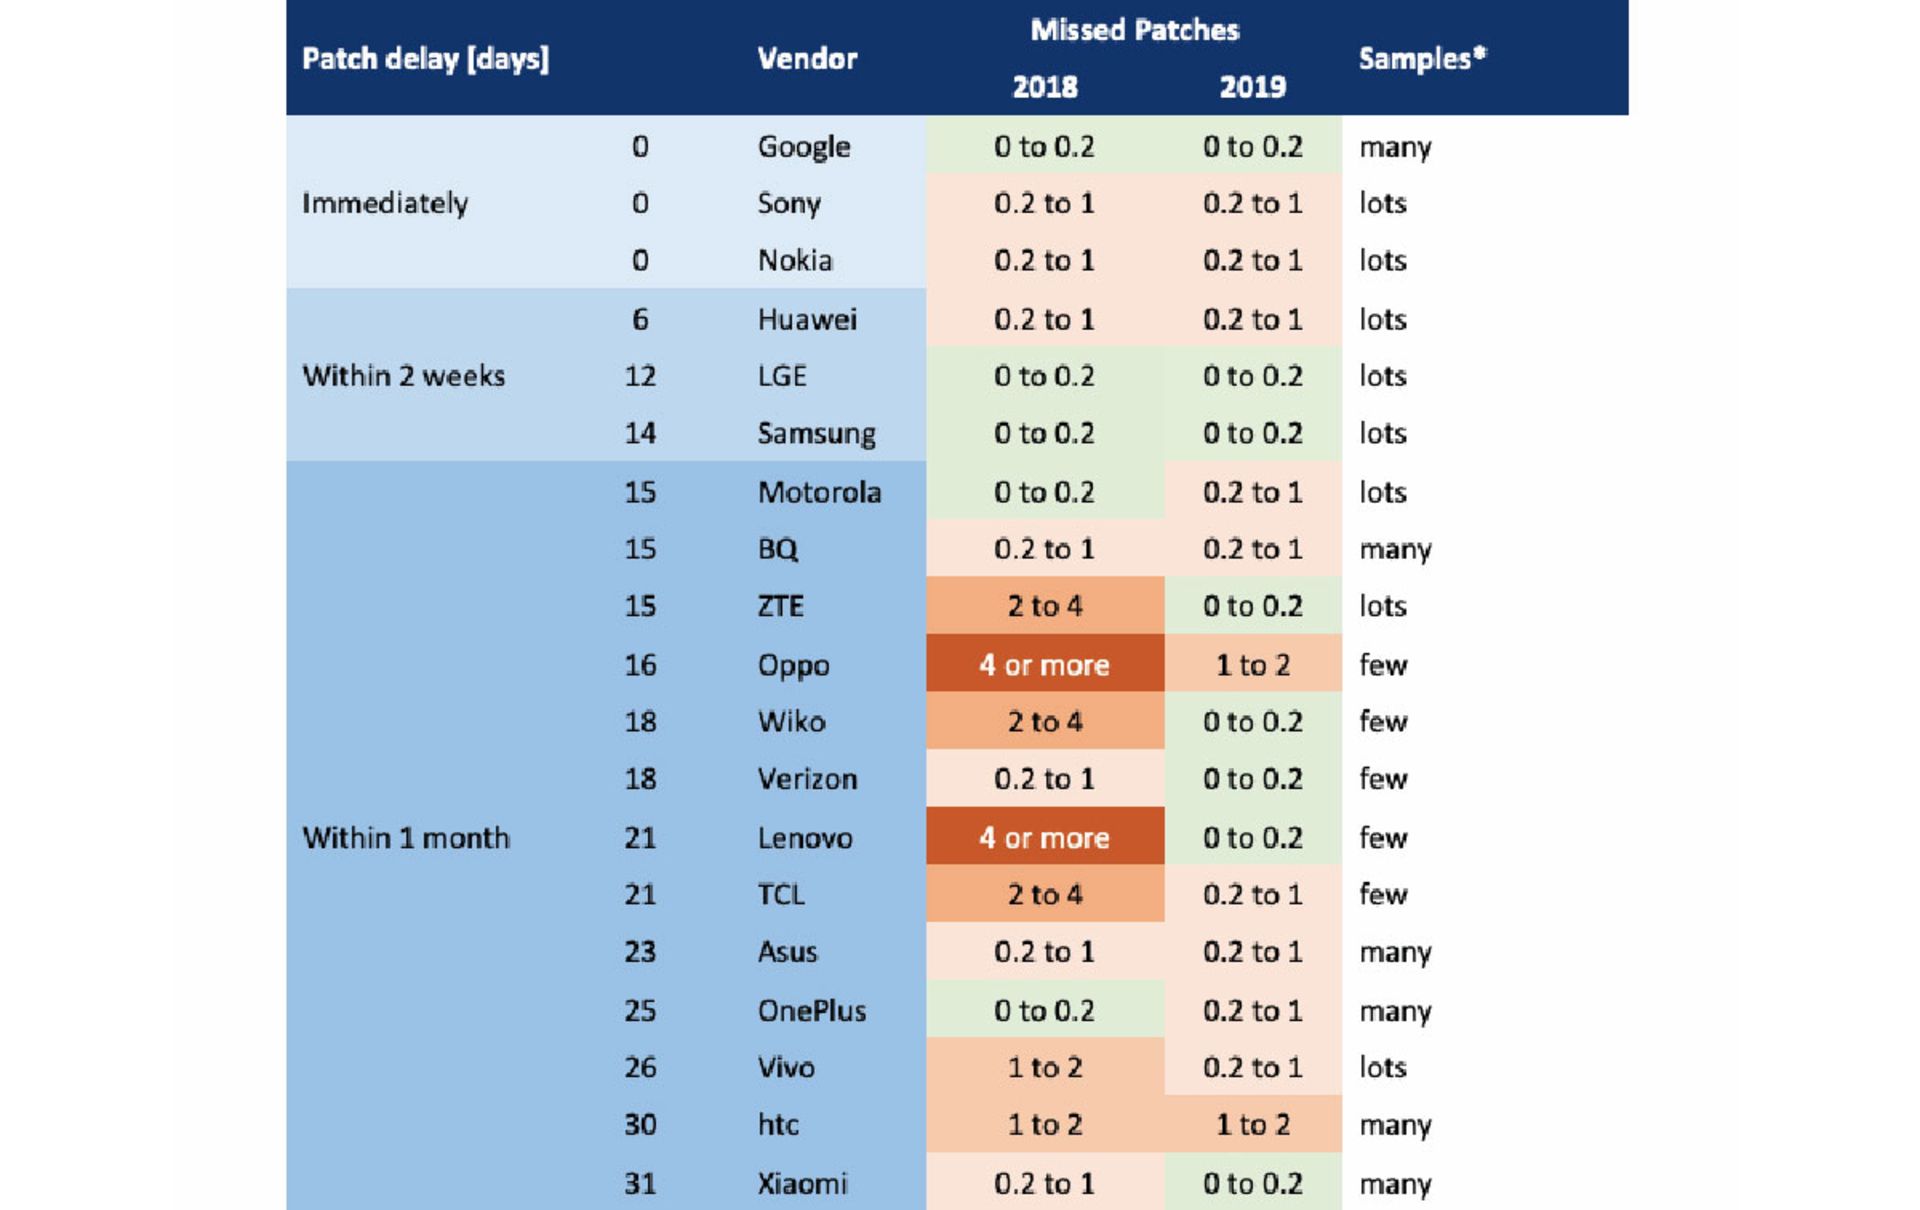Select the Huawei vendor cell
The image size is (1920, 1210).
(x=807, y=320)
